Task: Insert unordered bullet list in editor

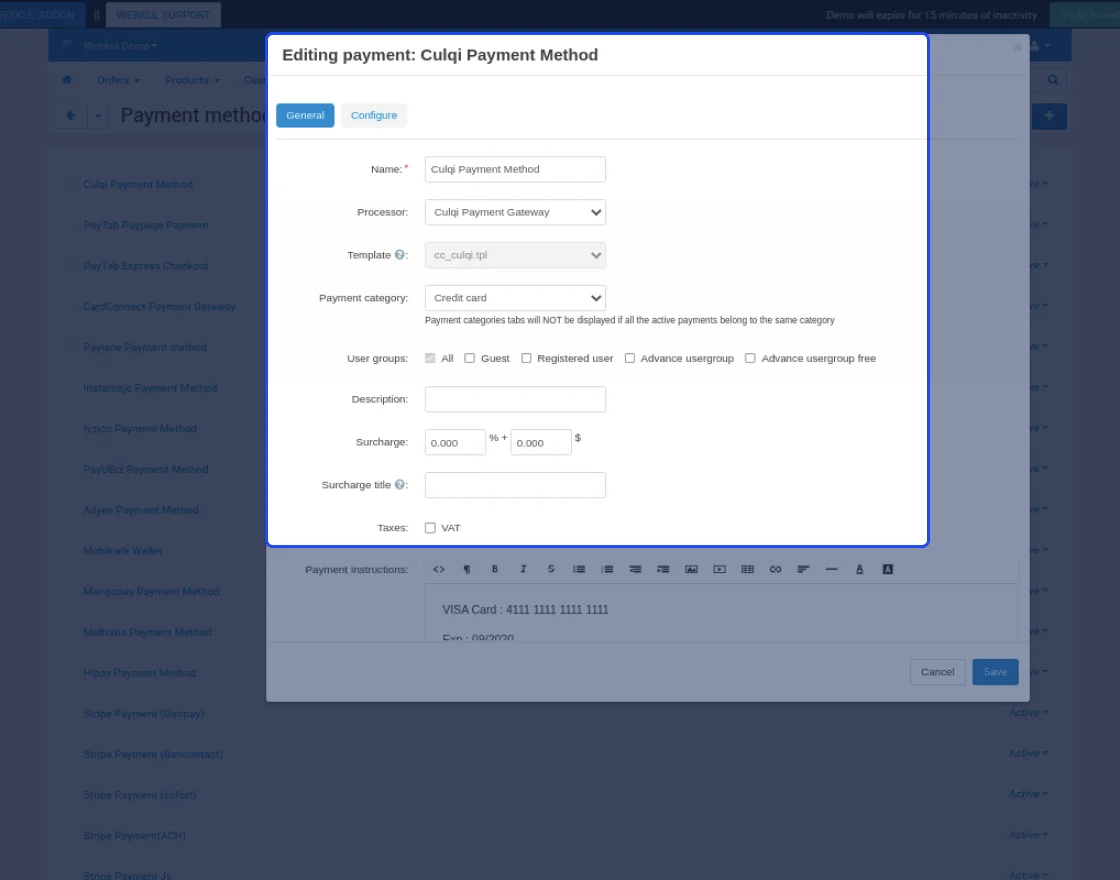Action: [x=579, y=569]
